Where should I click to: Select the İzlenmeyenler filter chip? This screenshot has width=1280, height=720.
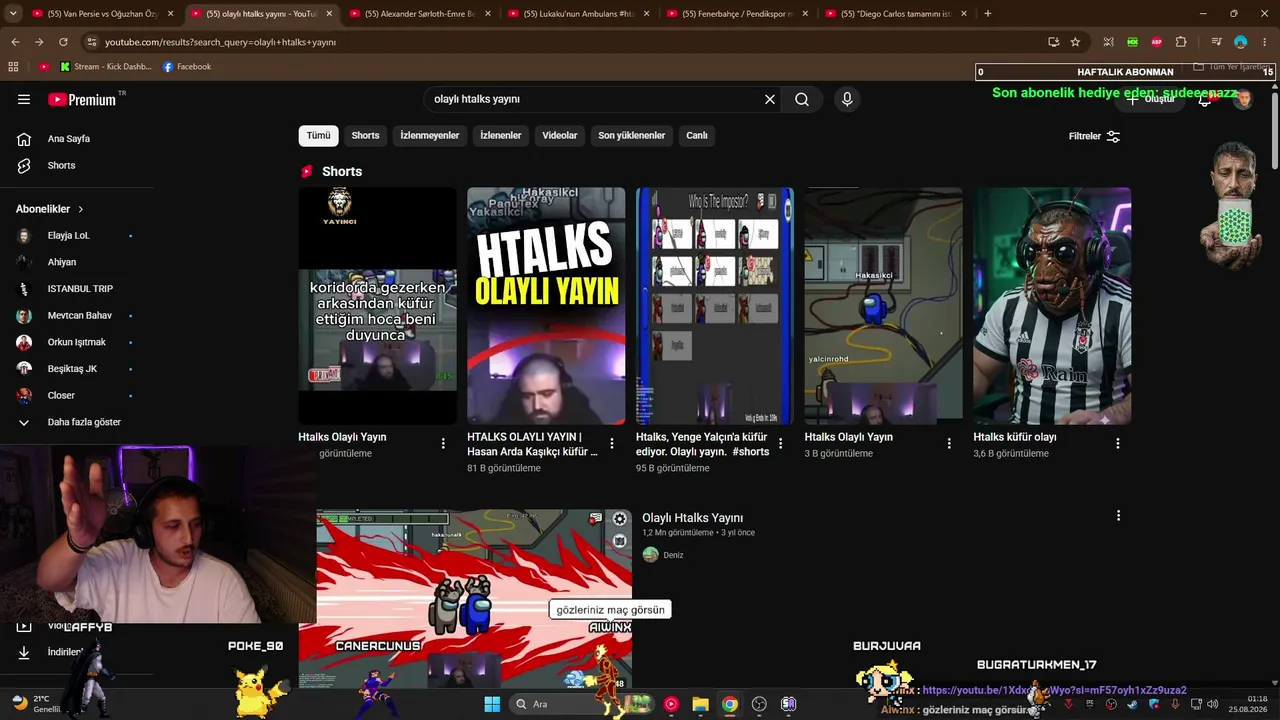pos(430,136)
